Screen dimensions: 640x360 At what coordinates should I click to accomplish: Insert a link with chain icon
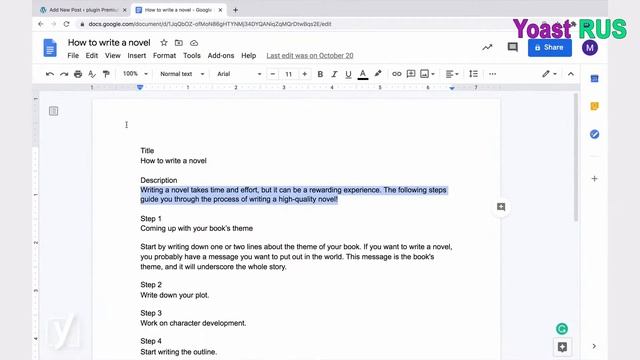(x=396, y=74)
